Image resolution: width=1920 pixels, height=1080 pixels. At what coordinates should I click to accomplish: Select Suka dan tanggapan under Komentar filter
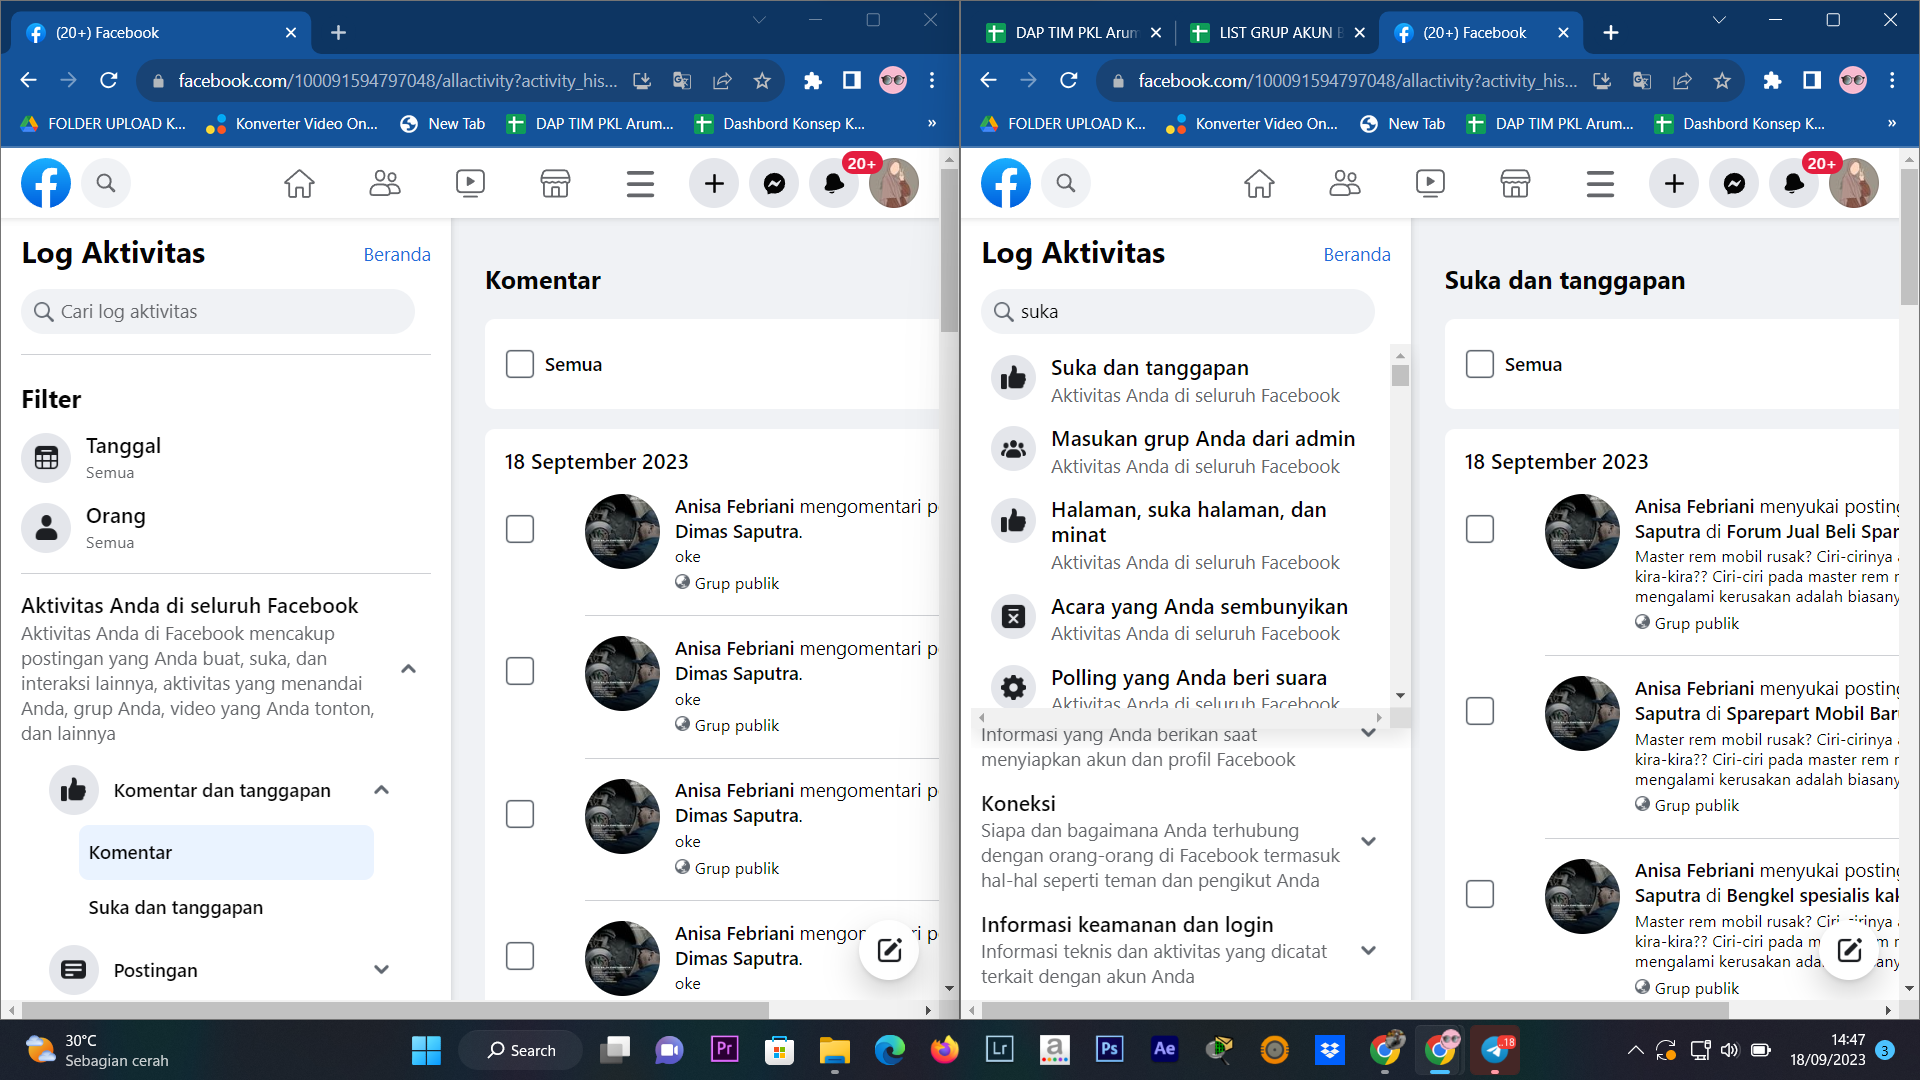(x=176, y=907)
